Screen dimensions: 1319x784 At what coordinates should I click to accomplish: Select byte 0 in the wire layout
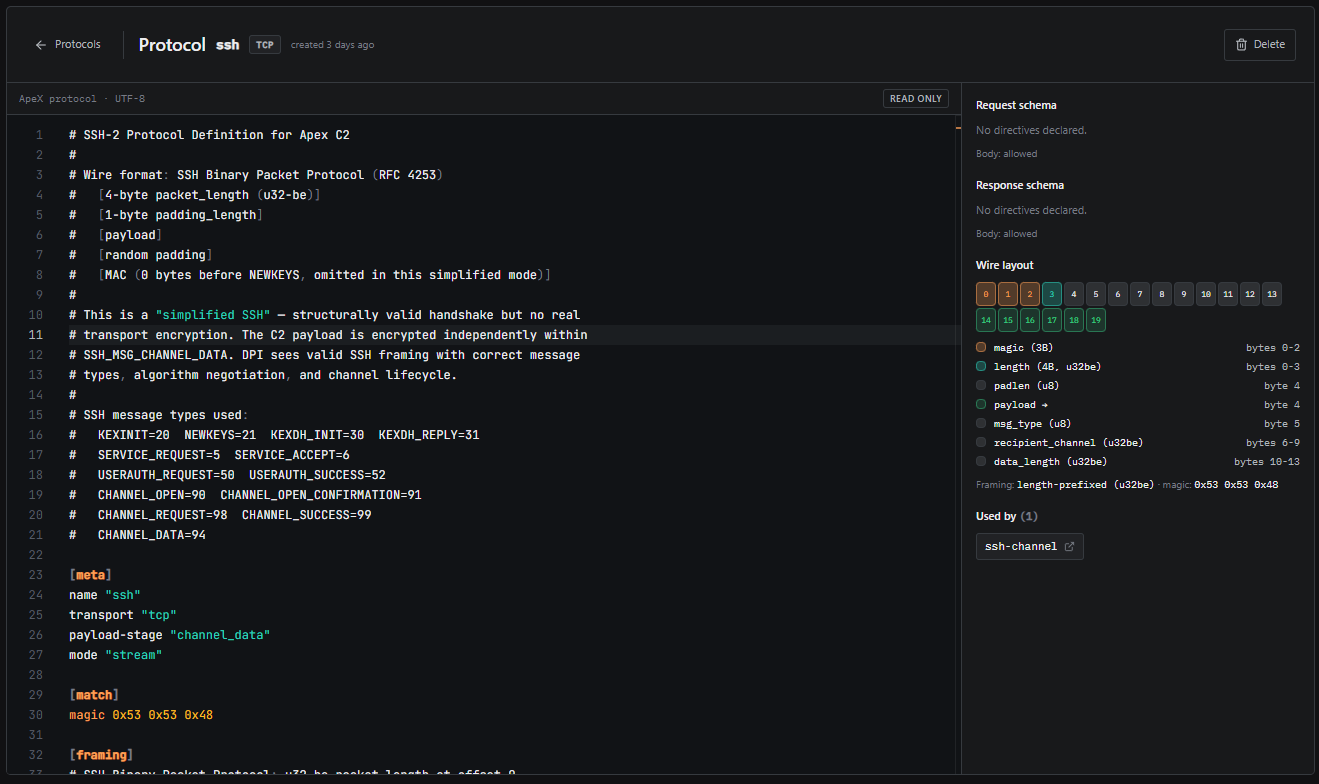click(x=986, y=294)
